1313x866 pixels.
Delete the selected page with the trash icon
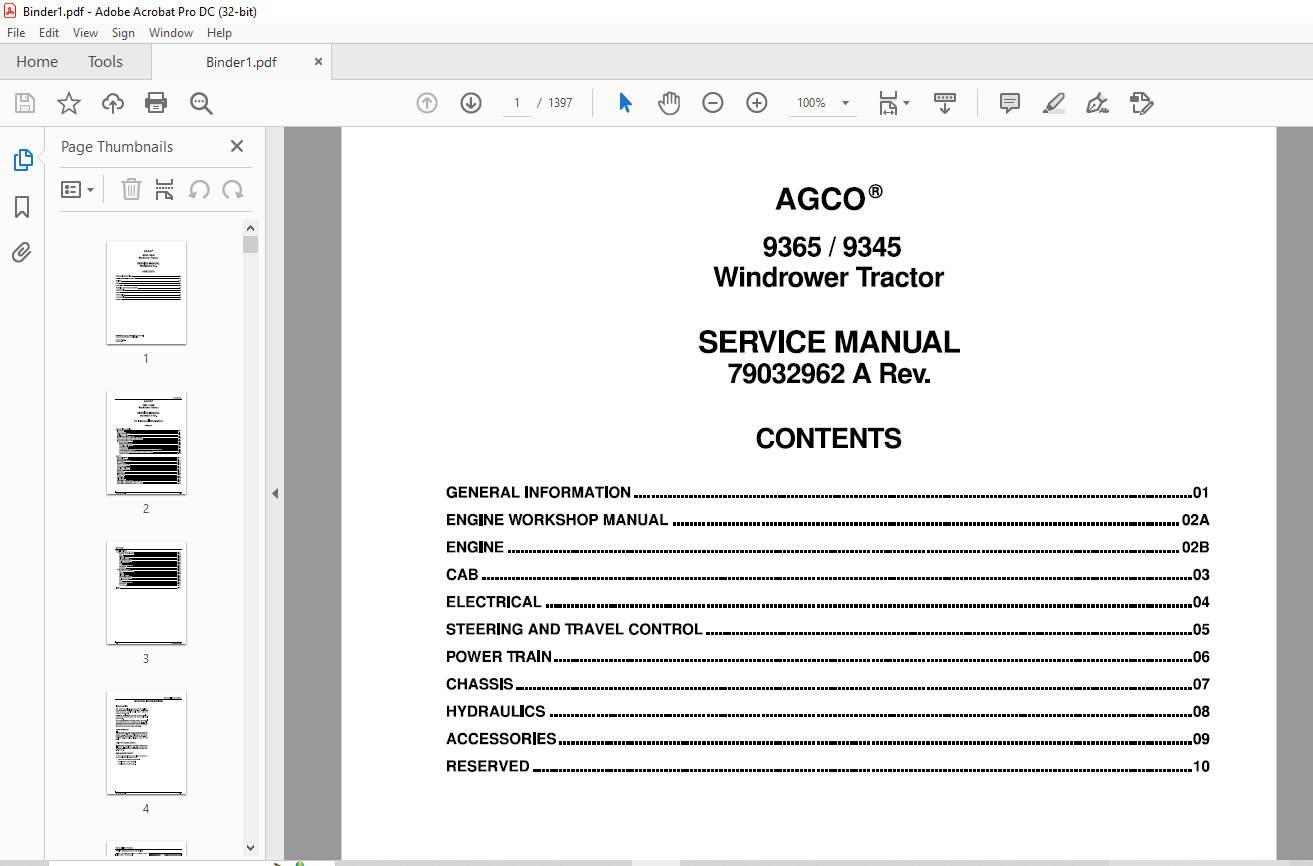pos(131,190)
